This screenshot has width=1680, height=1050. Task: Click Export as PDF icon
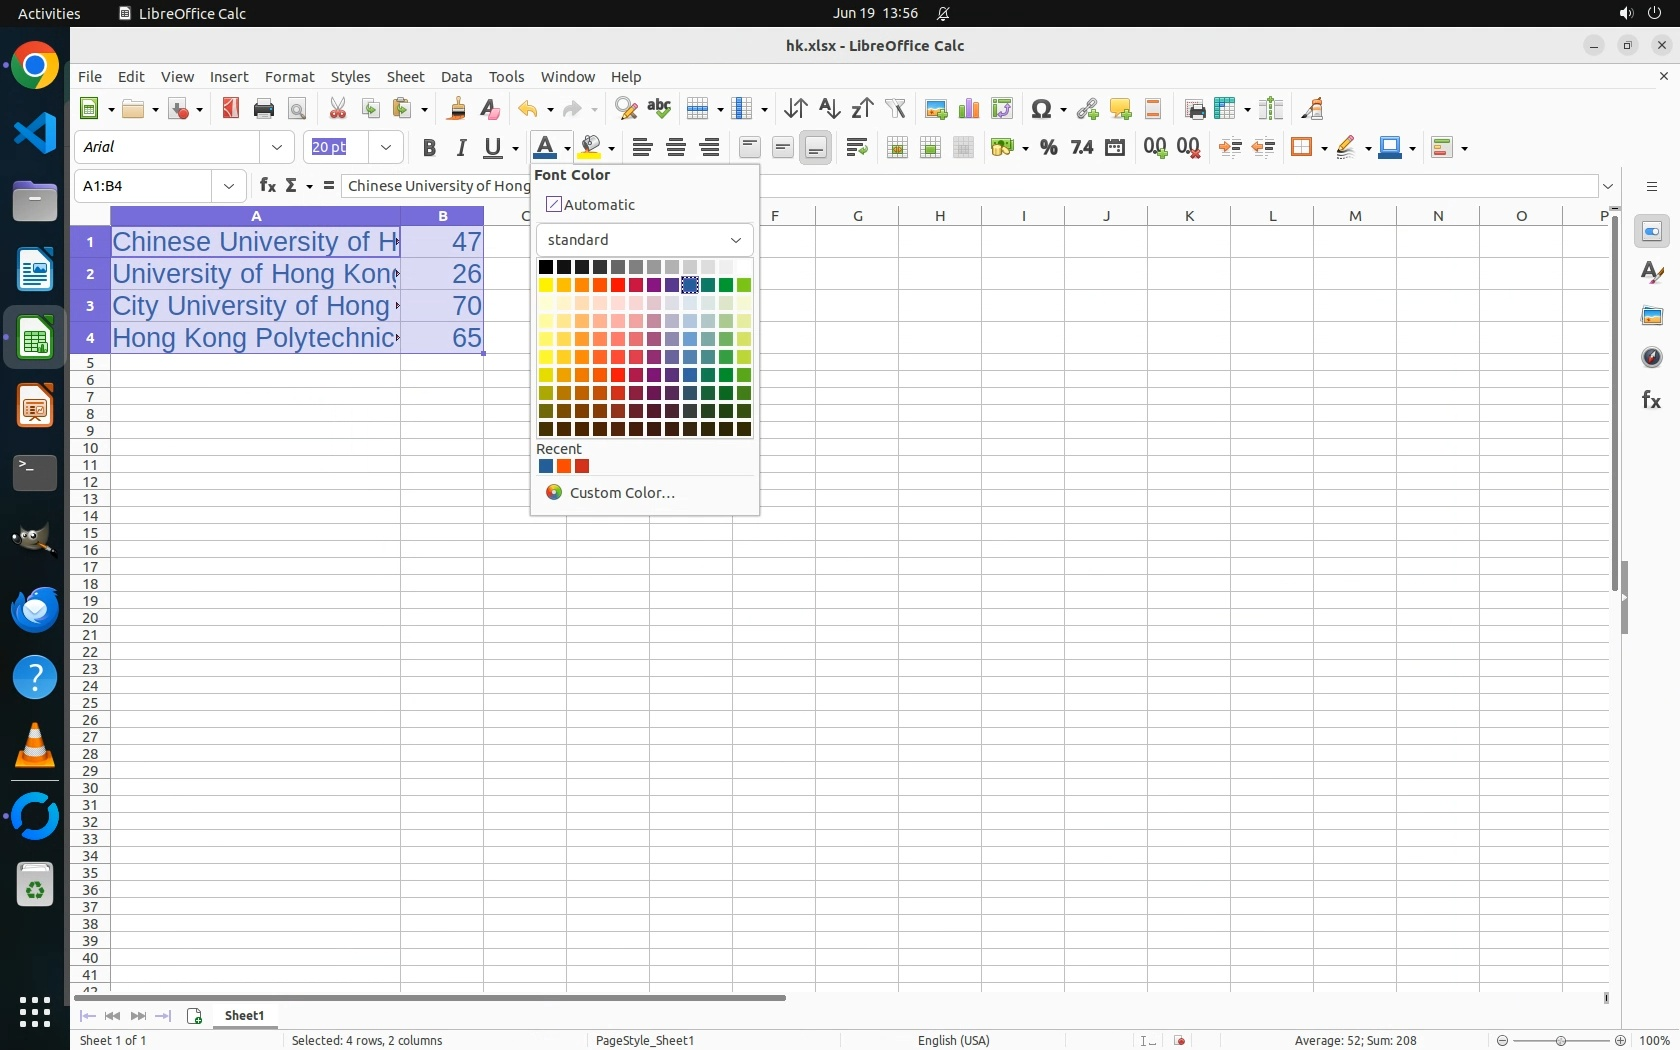231,109
